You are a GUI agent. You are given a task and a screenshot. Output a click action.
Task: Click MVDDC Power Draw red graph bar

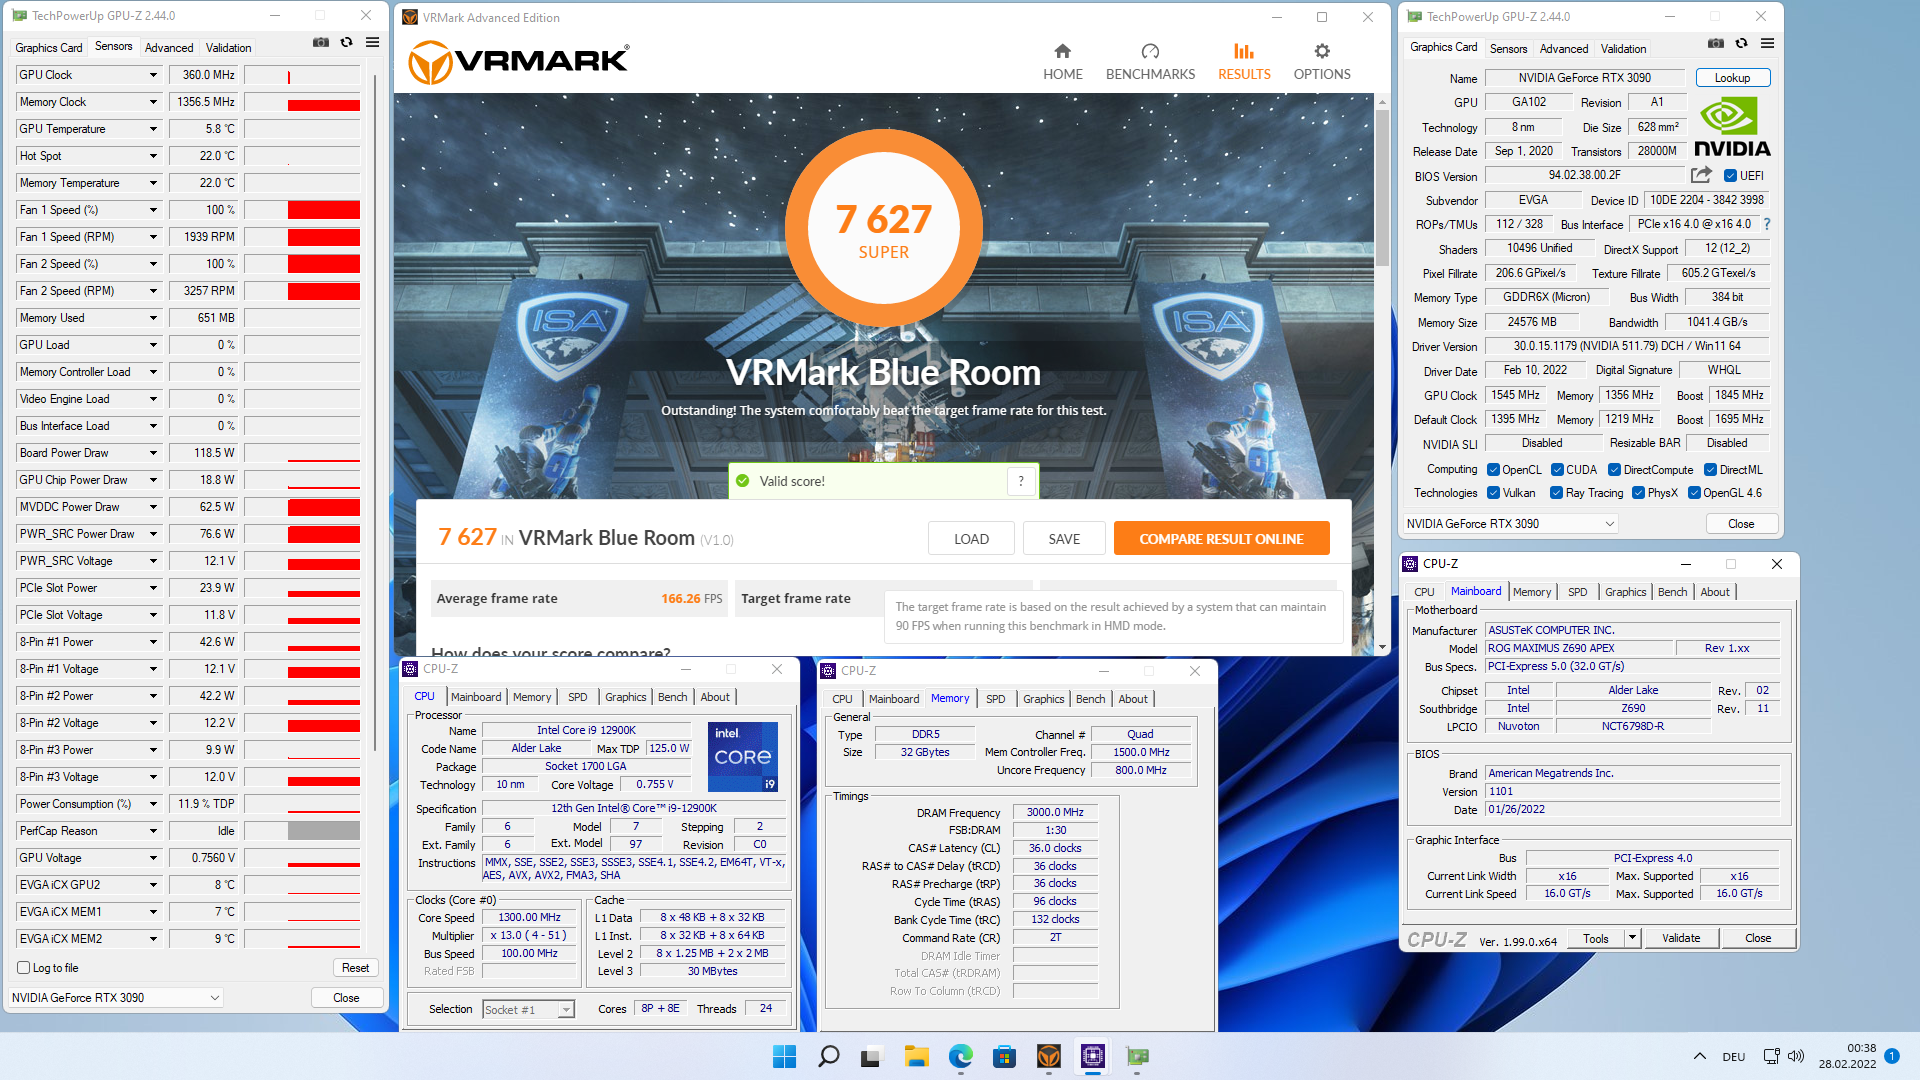(324, 507)
